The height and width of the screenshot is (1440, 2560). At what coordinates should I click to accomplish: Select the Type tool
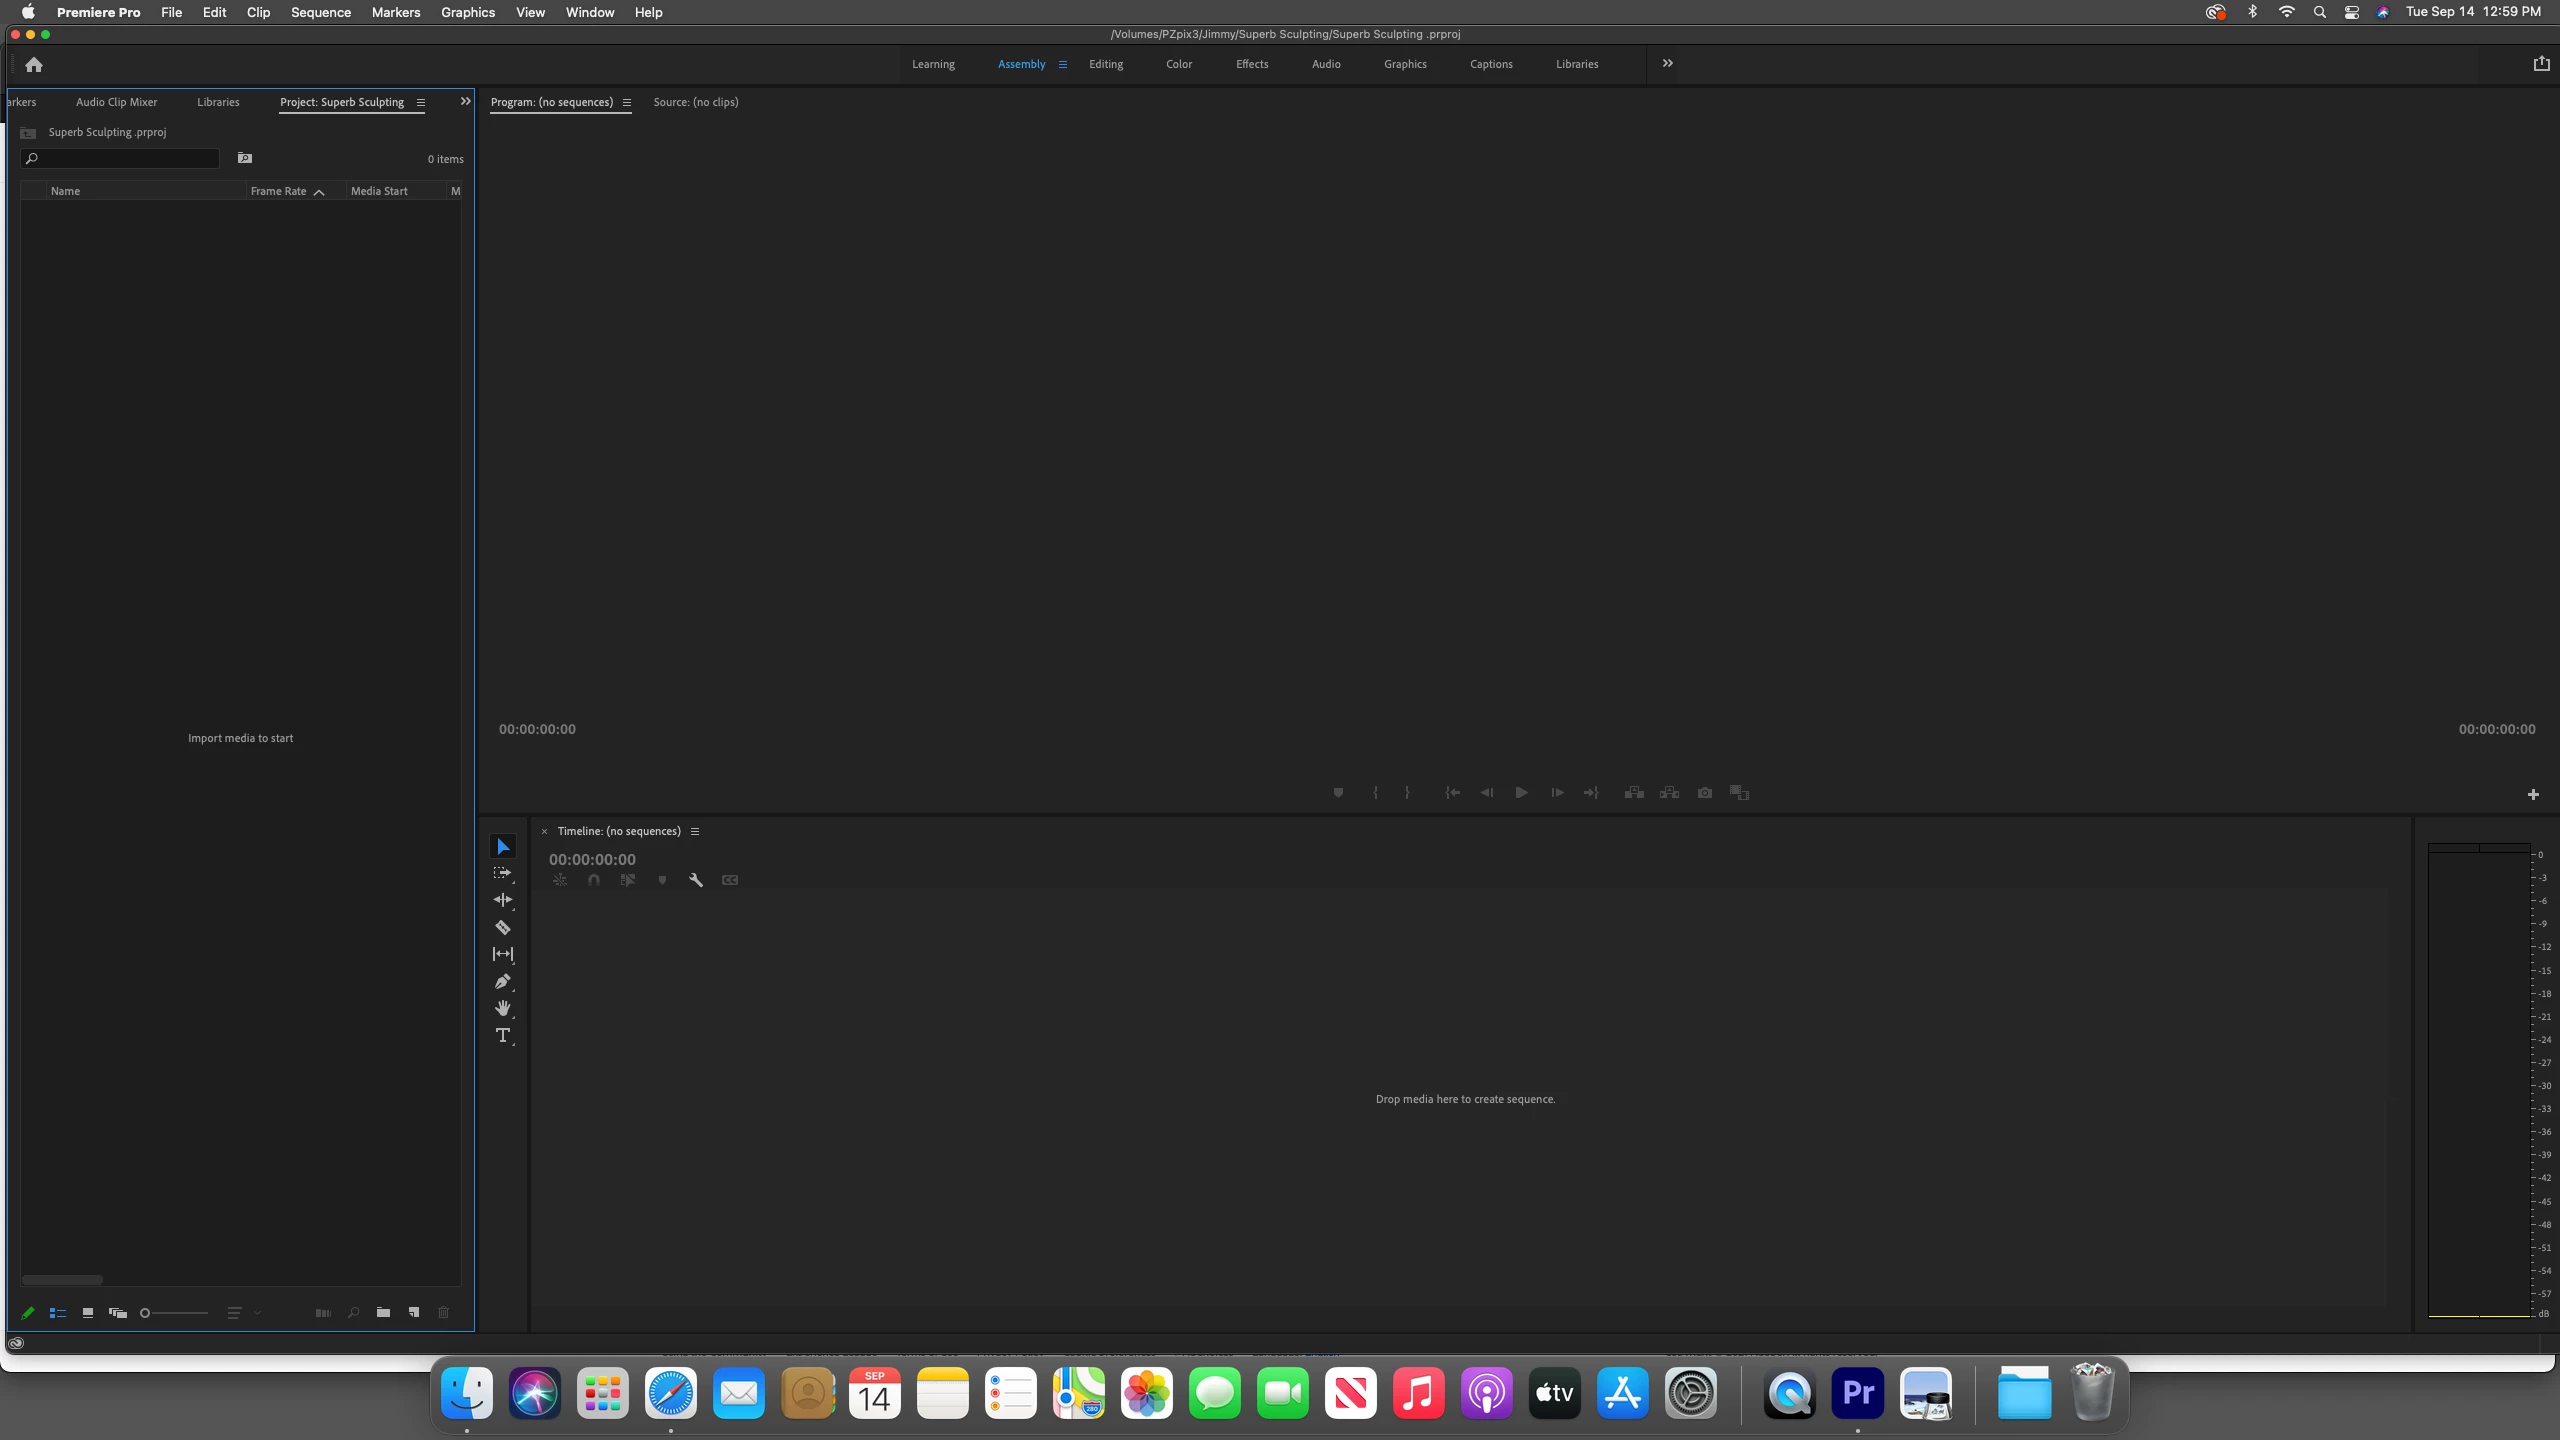503,1035
